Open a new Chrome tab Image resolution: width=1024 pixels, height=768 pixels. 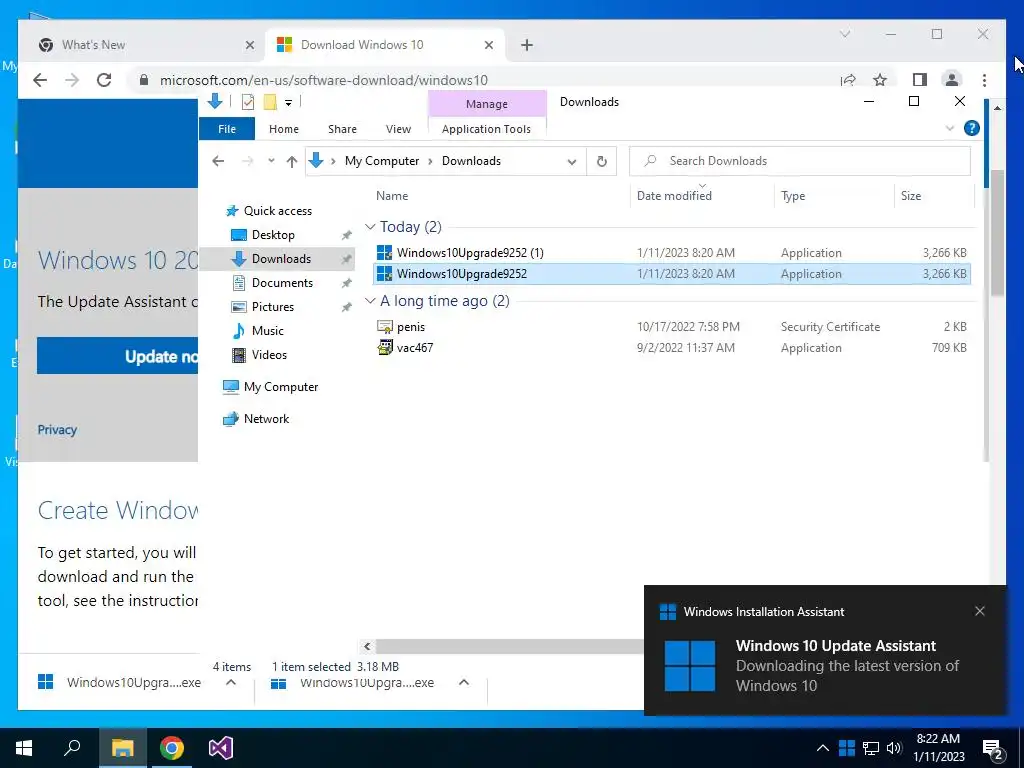coord(527,44)
